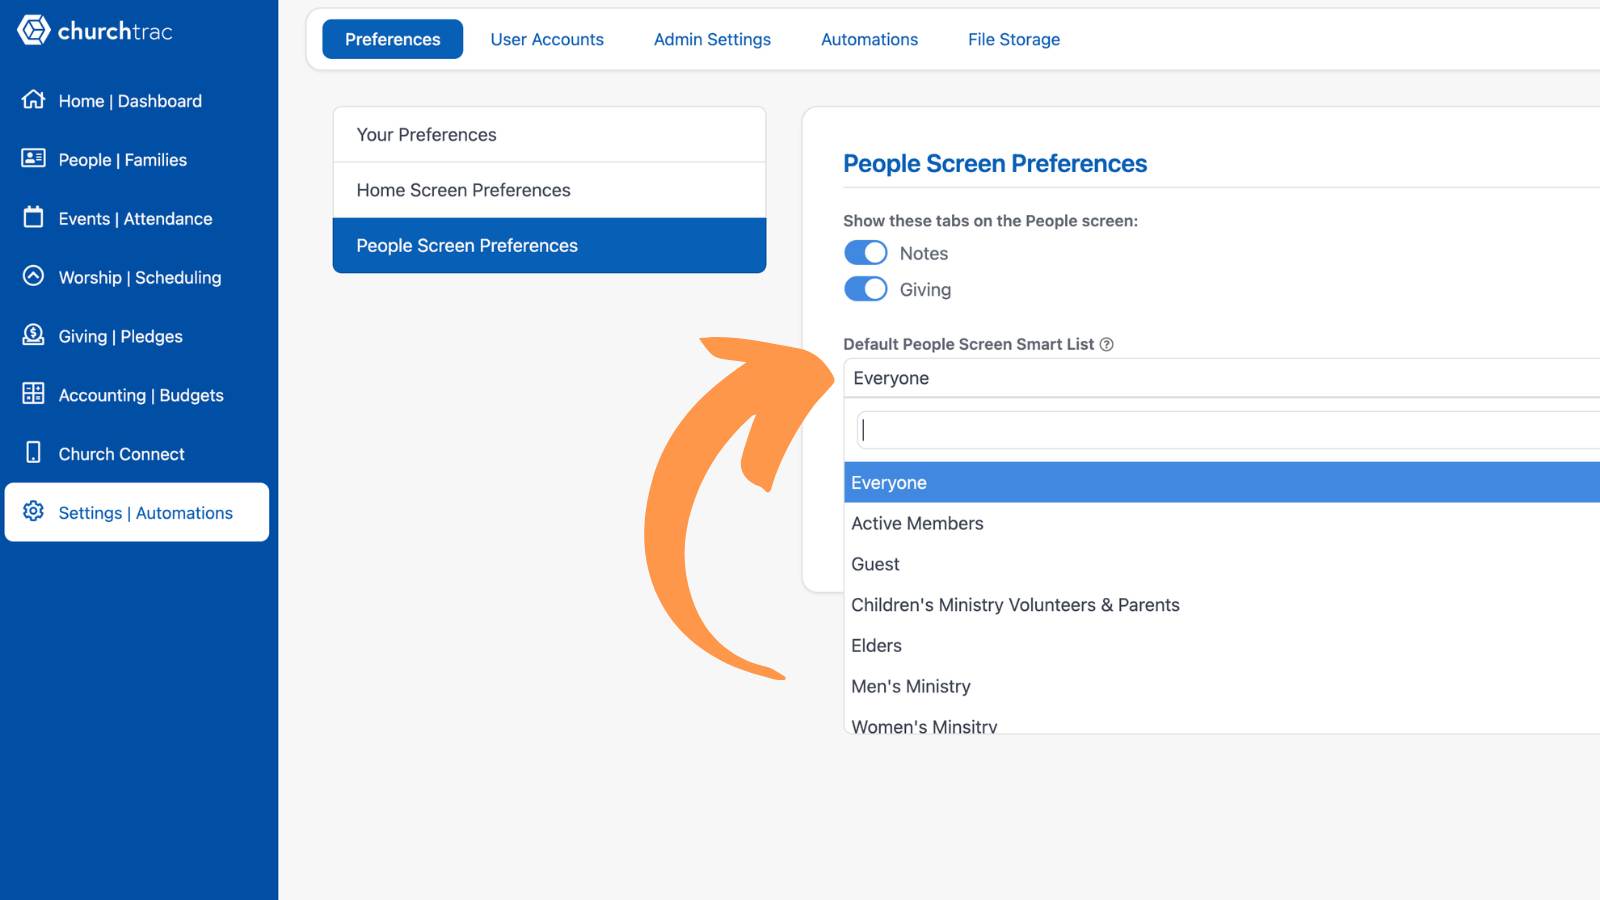Select Everyone in the dropdown list
Viewport: 1600px width, 900px height.
pyautogui.click(x=1221, y=482)
